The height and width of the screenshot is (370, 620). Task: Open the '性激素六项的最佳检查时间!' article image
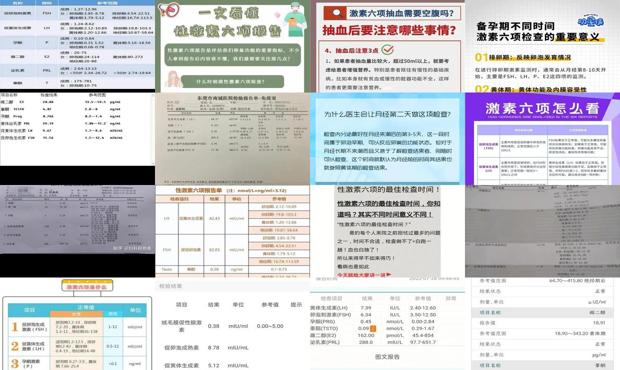pyautogui.click(x=388, y=231)
